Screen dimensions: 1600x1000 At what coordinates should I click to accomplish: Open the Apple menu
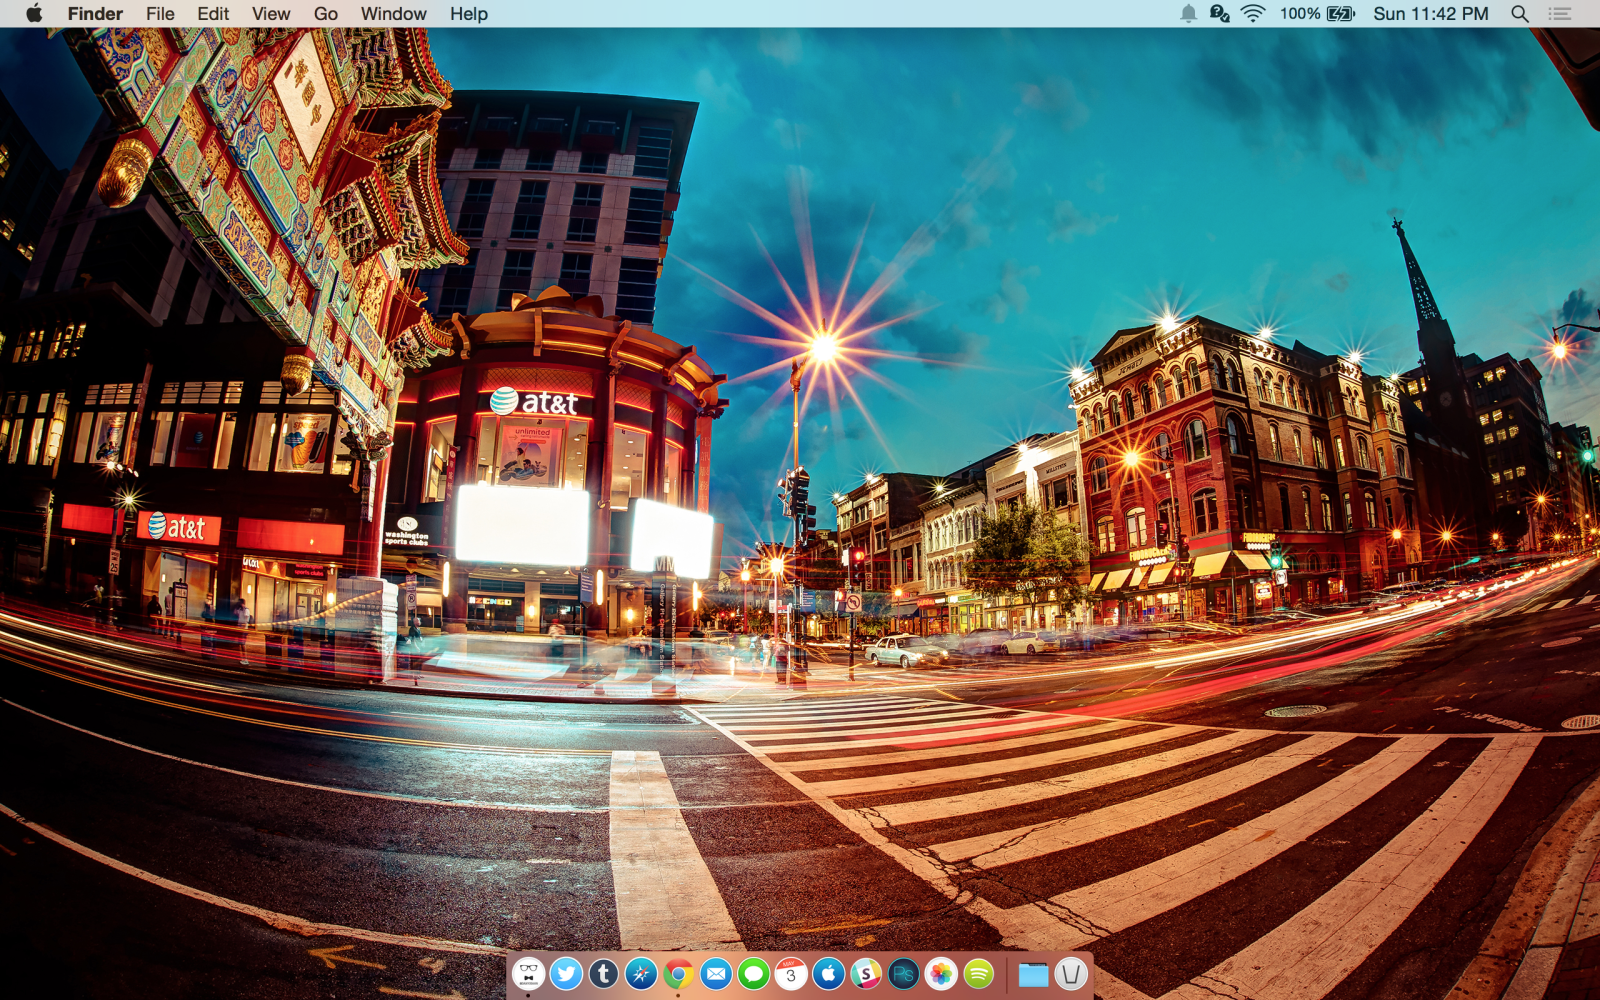(x=34, y=13)
